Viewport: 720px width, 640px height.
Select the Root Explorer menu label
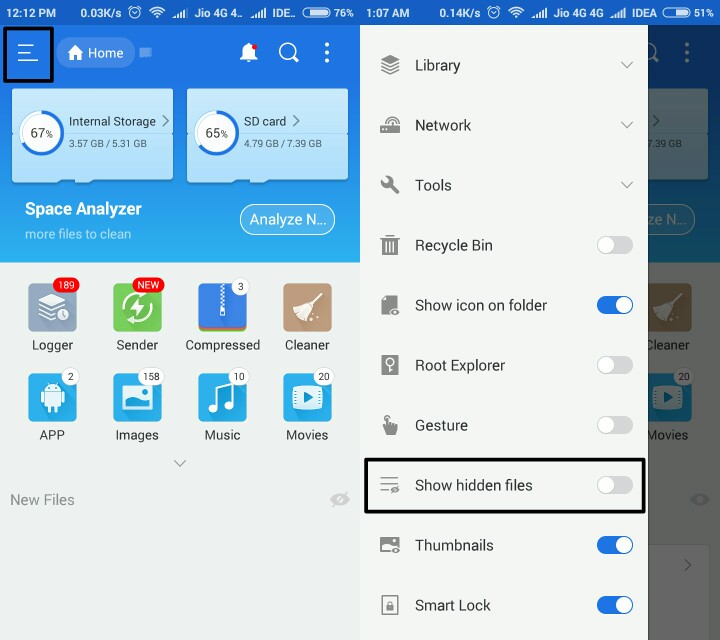460,365
